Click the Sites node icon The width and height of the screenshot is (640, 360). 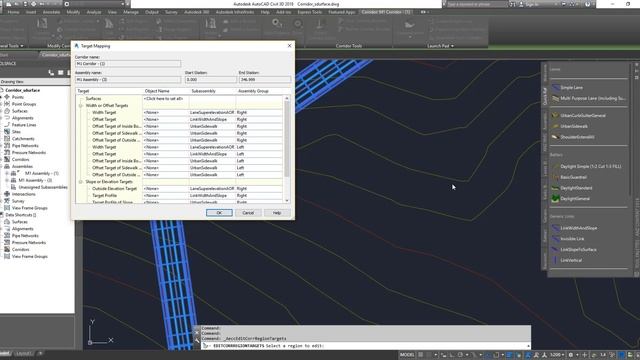pyautogui.click(x=7, y=132)
